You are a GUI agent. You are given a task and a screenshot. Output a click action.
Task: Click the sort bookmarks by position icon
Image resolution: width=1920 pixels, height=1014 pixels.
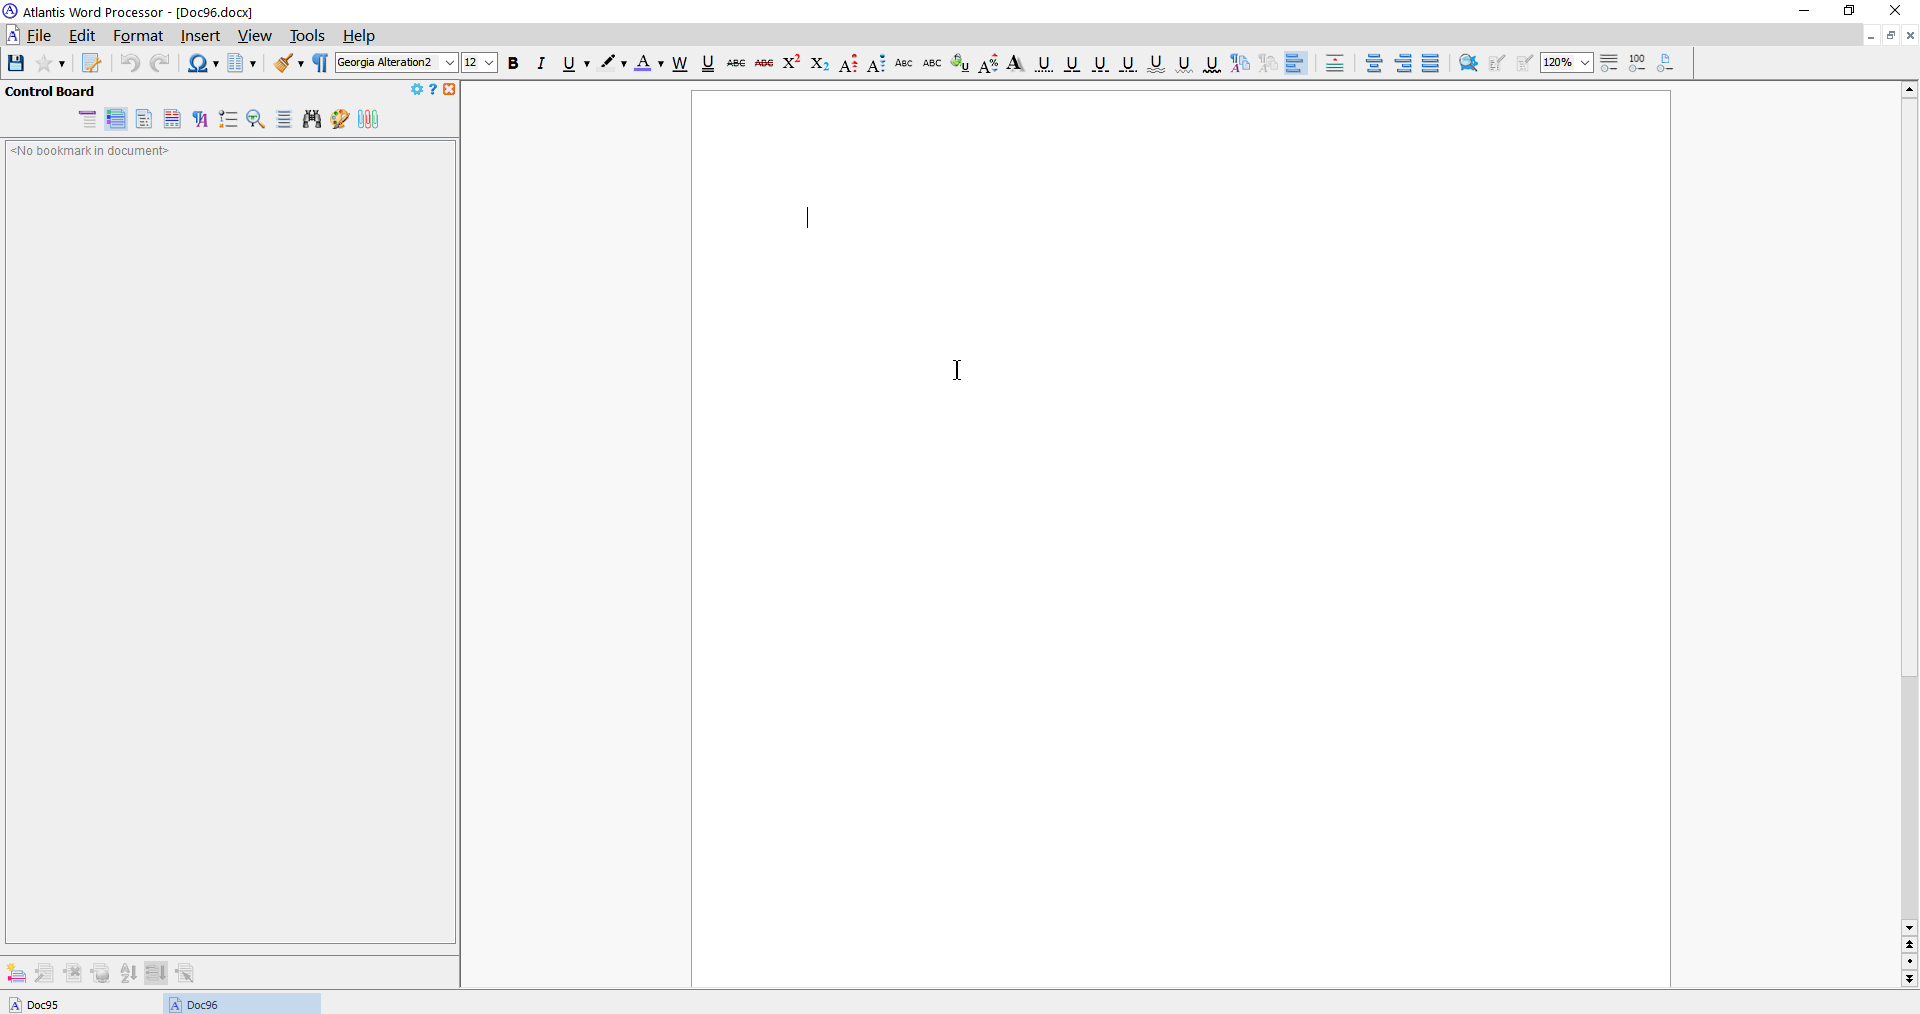click(x=156, y=973)
